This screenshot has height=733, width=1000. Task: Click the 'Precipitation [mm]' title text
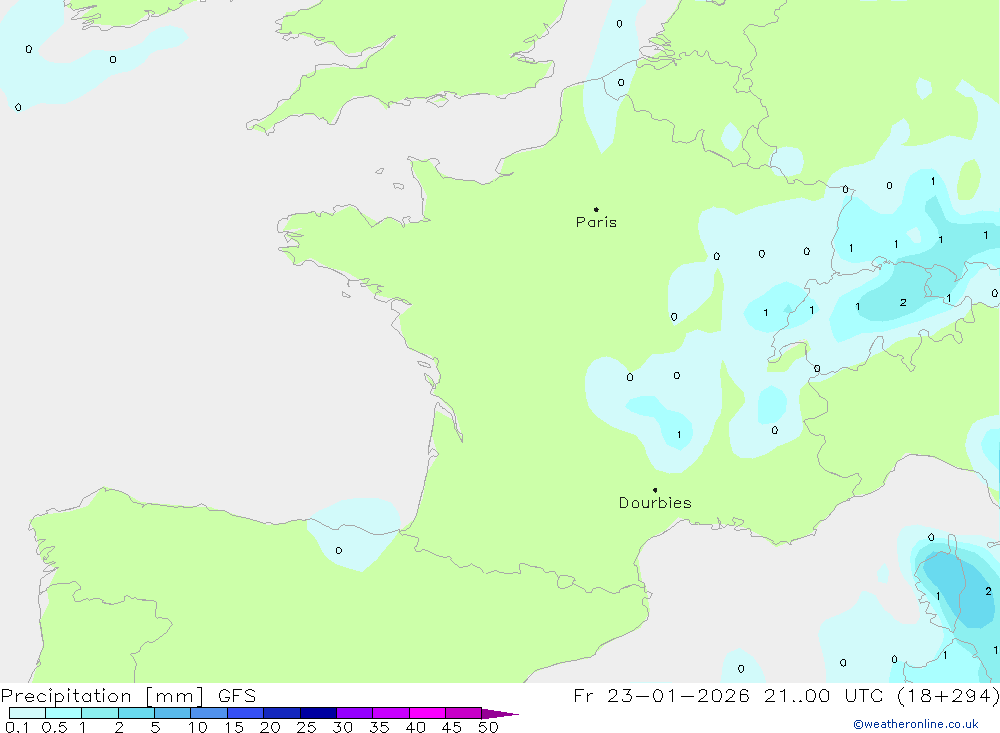[x=102, y=696]
